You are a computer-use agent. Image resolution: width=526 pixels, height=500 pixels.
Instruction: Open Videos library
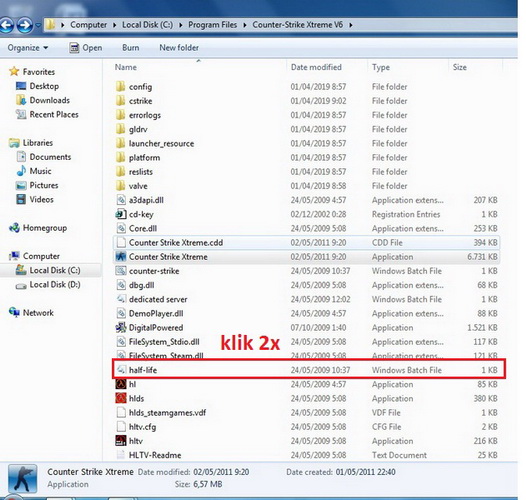pos(35,199)
